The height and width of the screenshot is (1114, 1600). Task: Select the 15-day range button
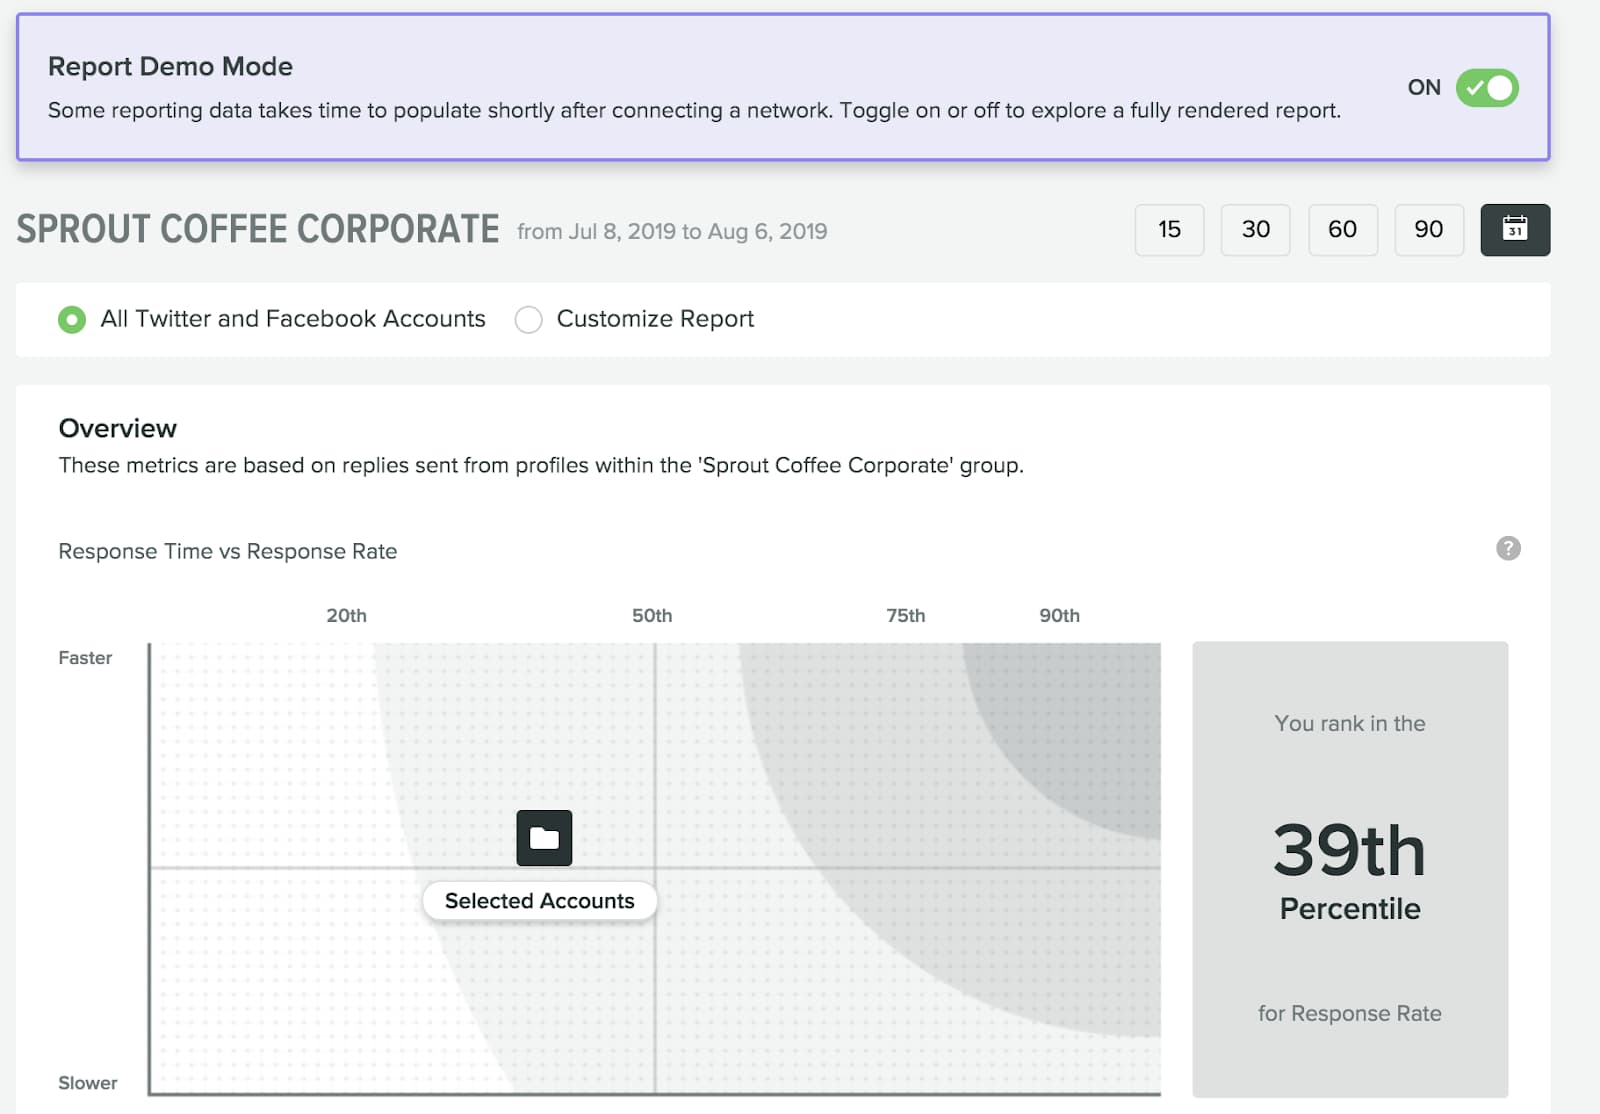pyautogui.click(x=1169, y=230)
